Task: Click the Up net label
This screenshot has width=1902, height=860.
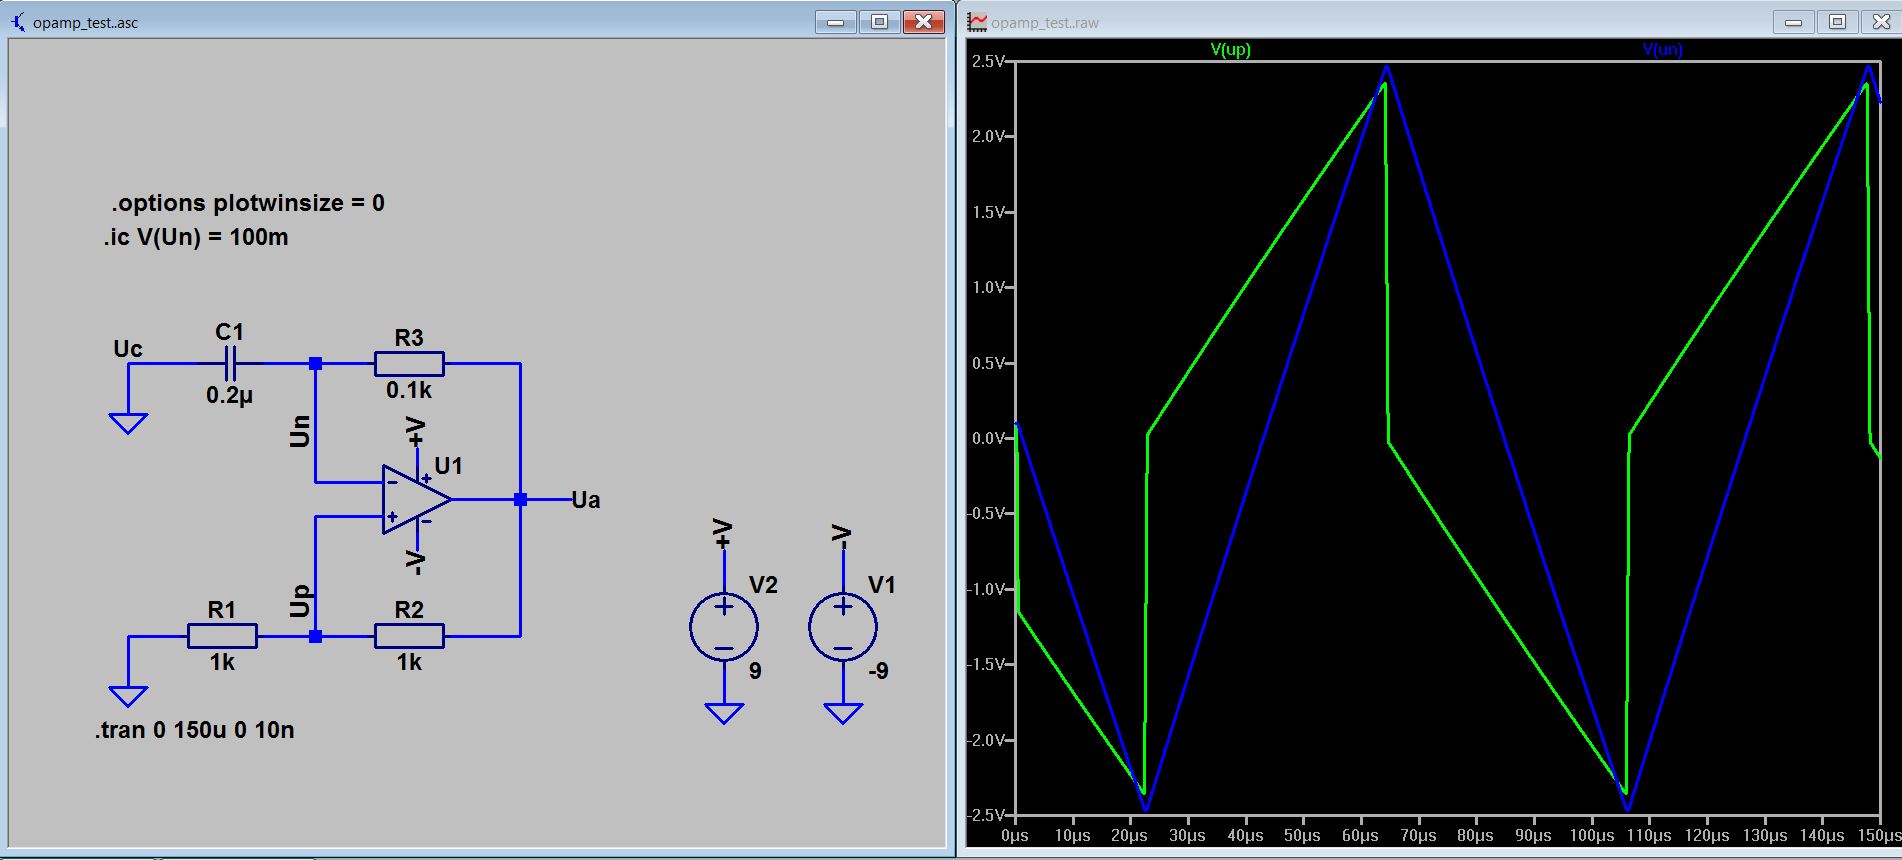Action: [299, 602]
